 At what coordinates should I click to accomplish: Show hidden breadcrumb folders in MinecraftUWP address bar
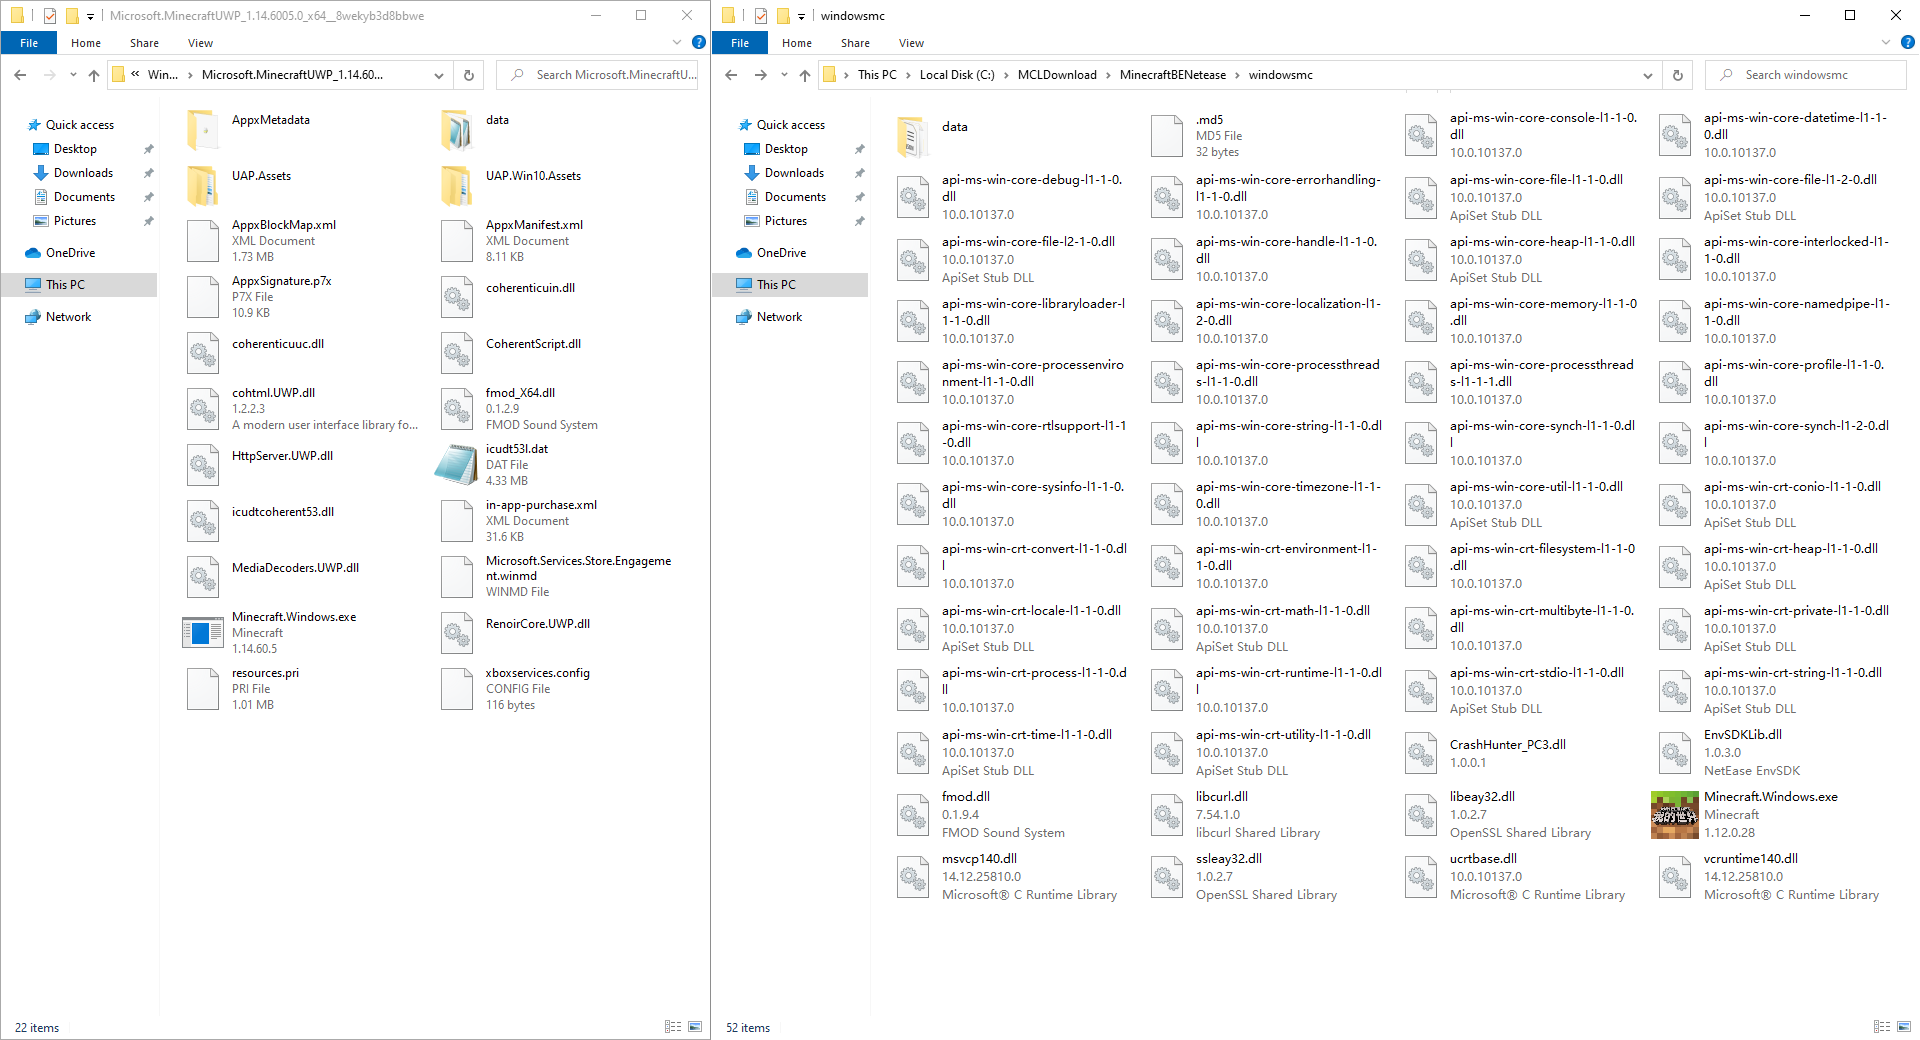pyautogui.click(x=135, y=75)
